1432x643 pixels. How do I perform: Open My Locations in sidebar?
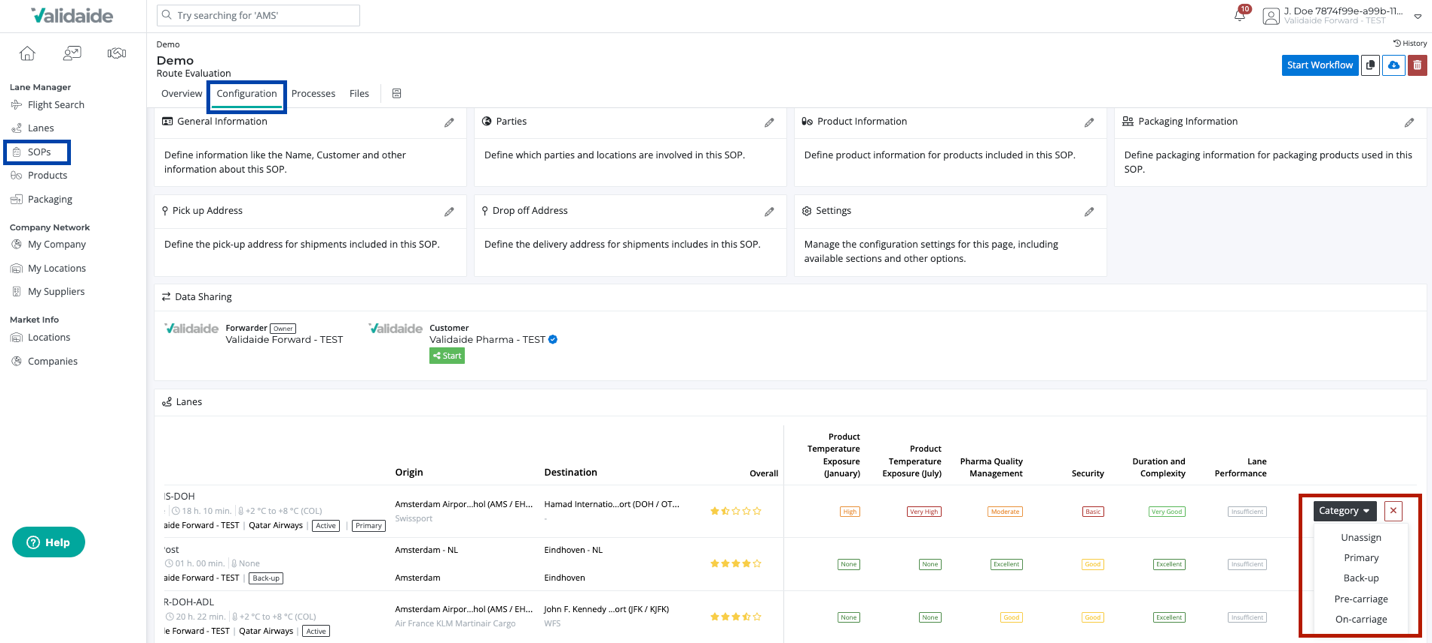click(57, 268)
